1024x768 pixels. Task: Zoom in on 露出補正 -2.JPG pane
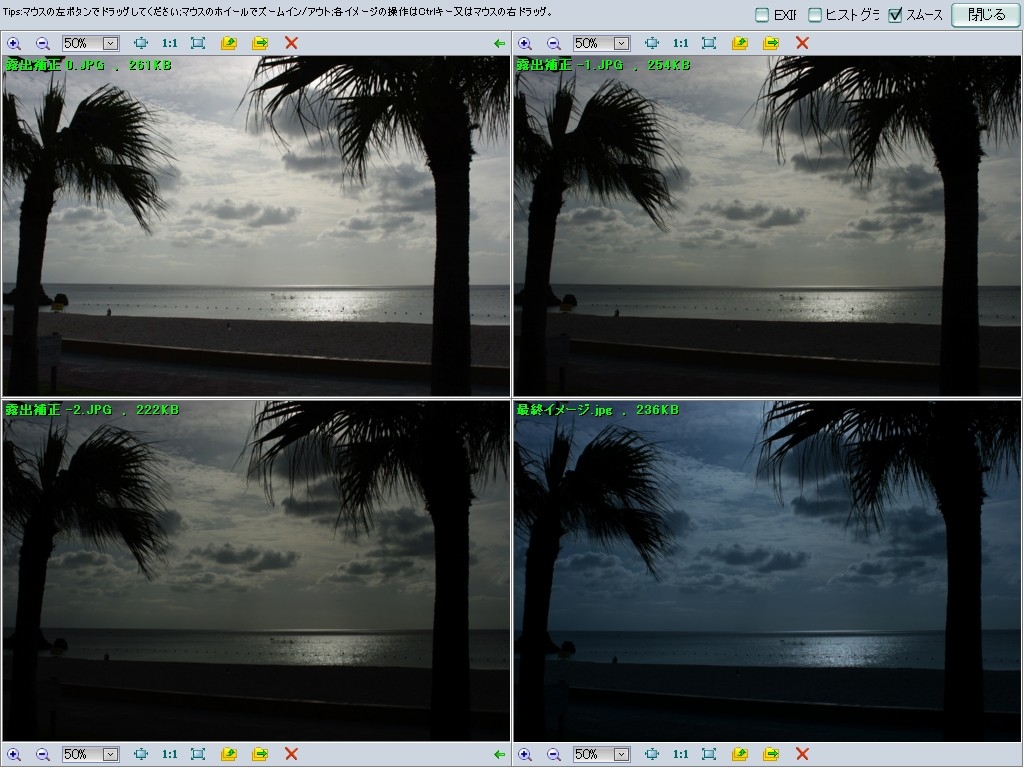coord(14,754)
